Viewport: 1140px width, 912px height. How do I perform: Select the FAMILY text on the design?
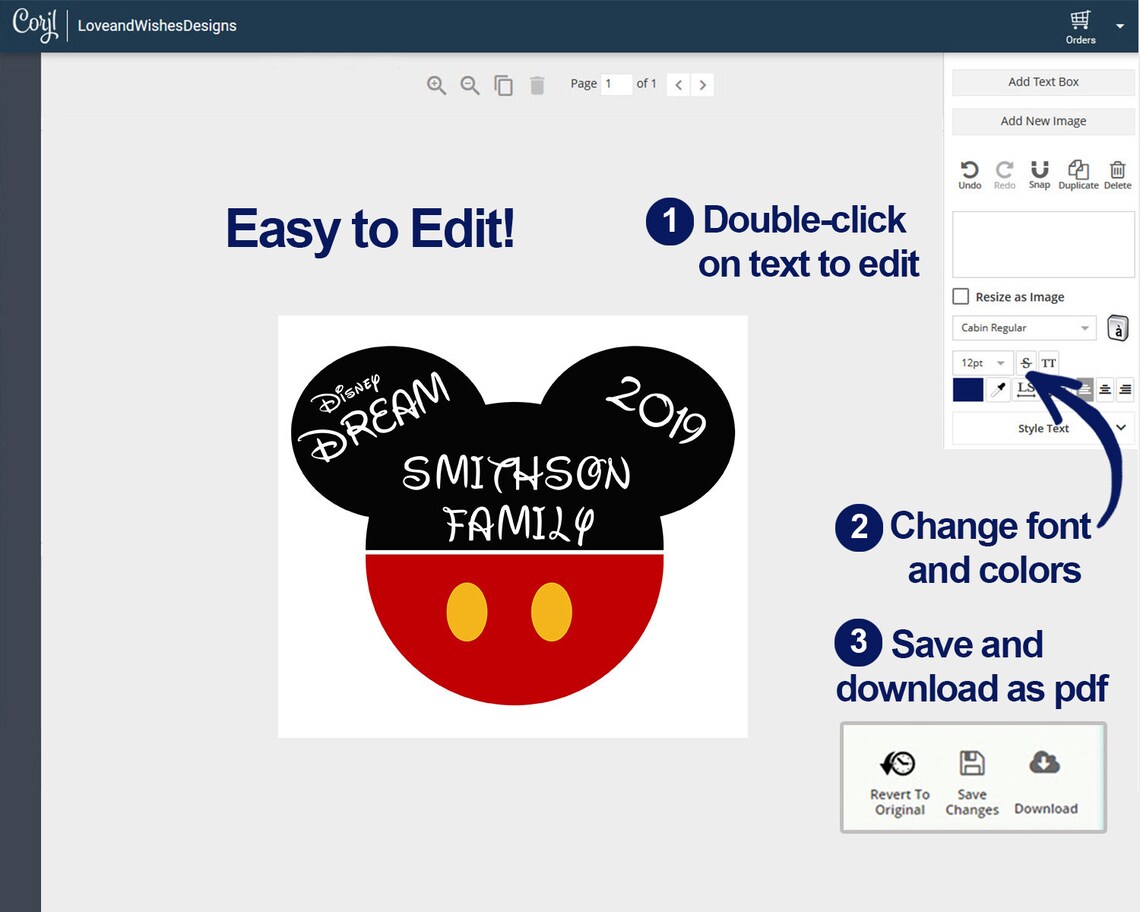coord(519,524)
